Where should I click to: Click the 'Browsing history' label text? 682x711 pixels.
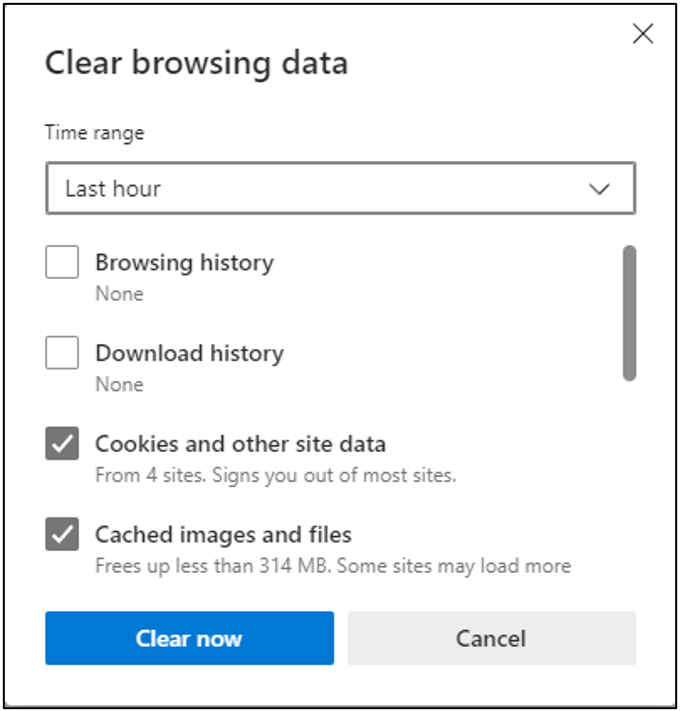(185, 263)
